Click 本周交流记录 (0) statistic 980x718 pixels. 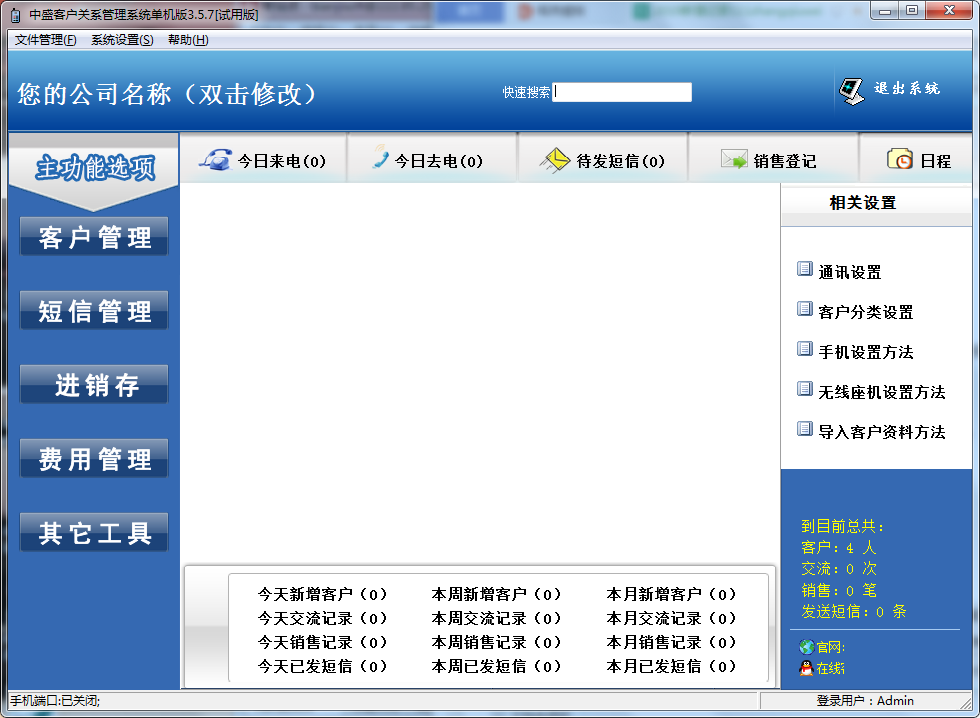coord(496,618)
